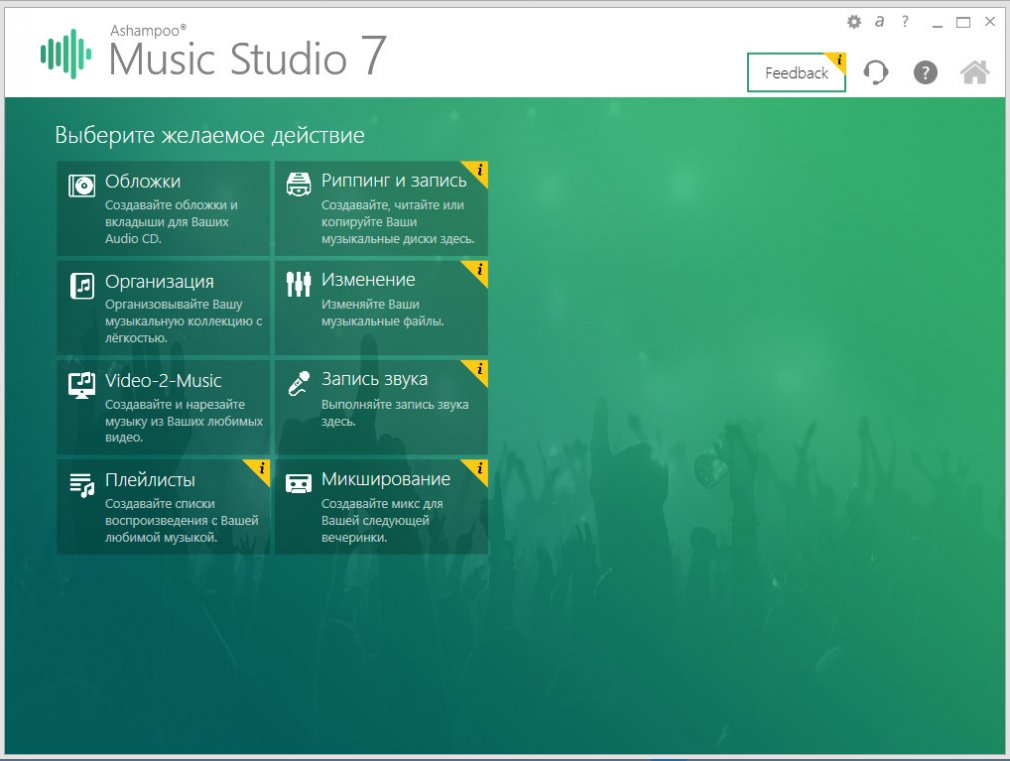Open the Video-2-Music tile
Image resolution: width=1010 pixels, height=761 pixels.
click(x=163, y=407)
